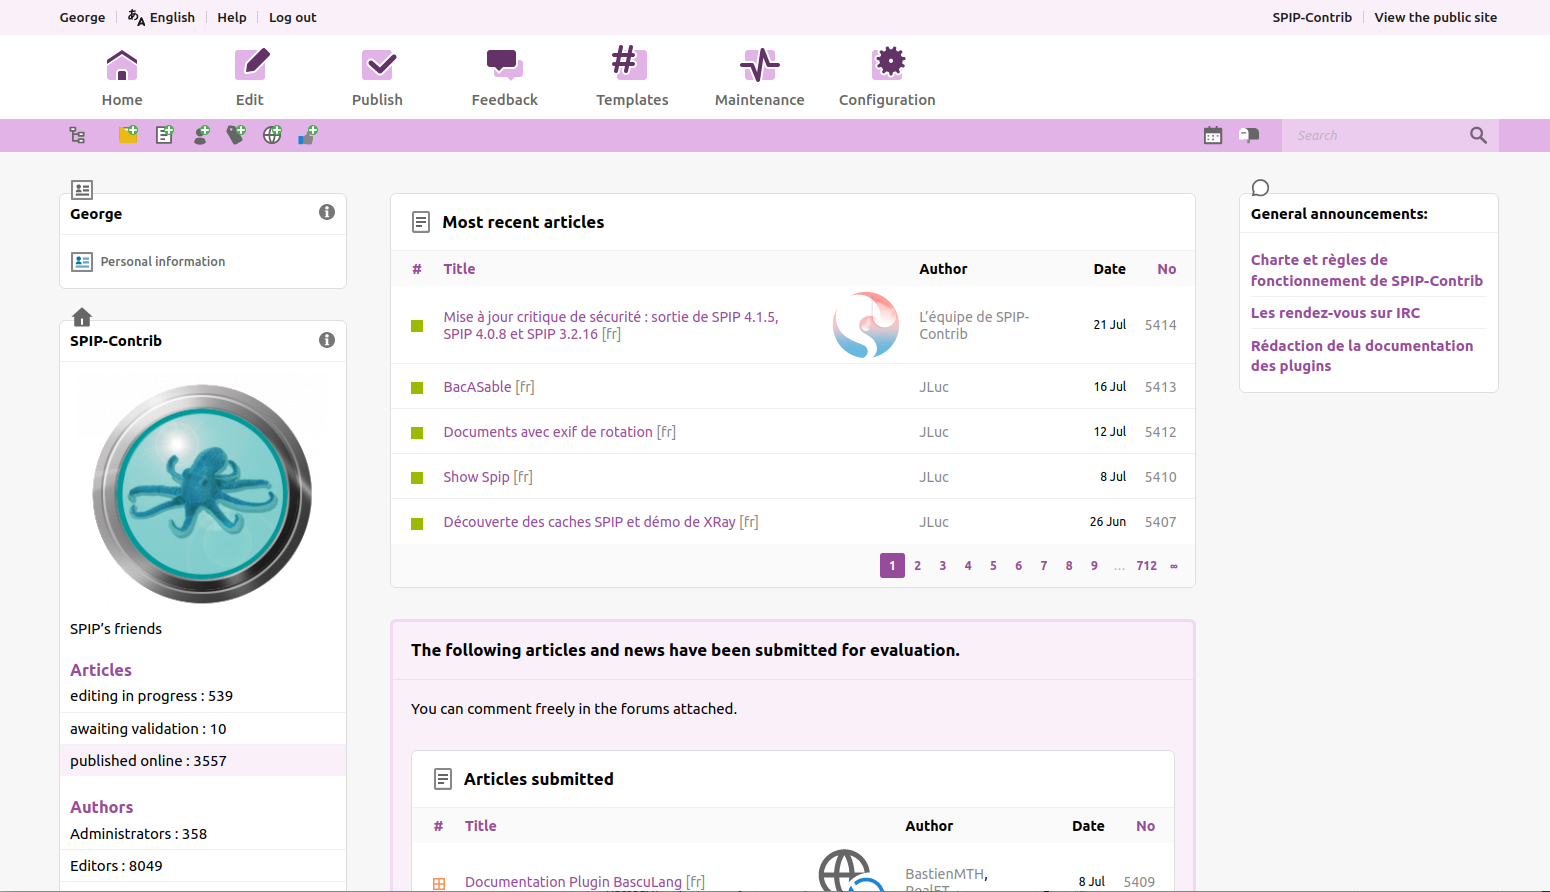Open the Configuration menu

coord(887,78)
